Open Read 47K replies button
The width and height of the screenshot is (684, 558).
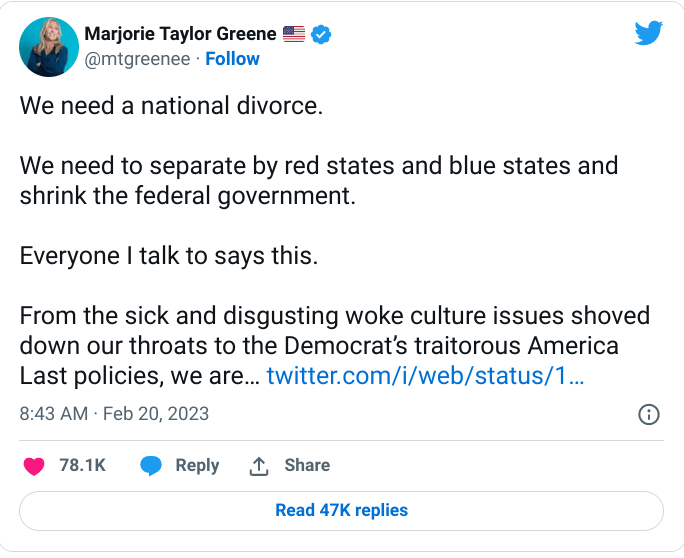(341, 510)
